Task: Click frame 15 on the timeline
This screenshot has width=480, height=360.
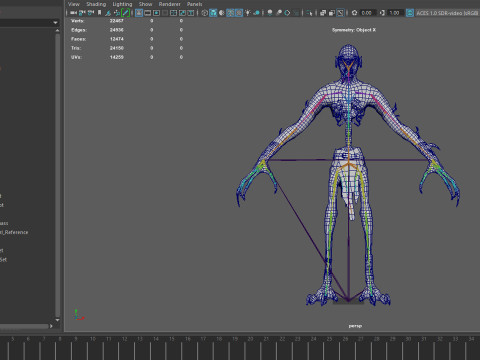Action: (172, 339)
